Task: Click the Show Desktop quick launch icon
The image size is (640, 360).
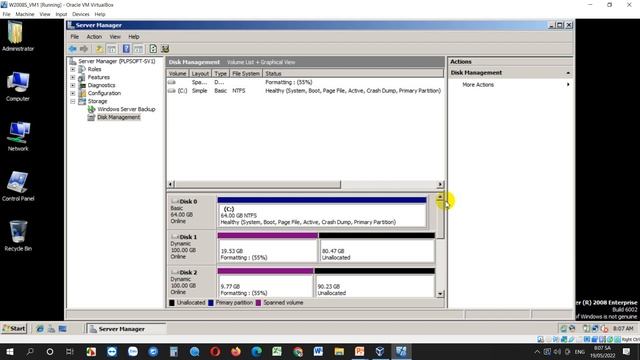Action: coord(62,329)
